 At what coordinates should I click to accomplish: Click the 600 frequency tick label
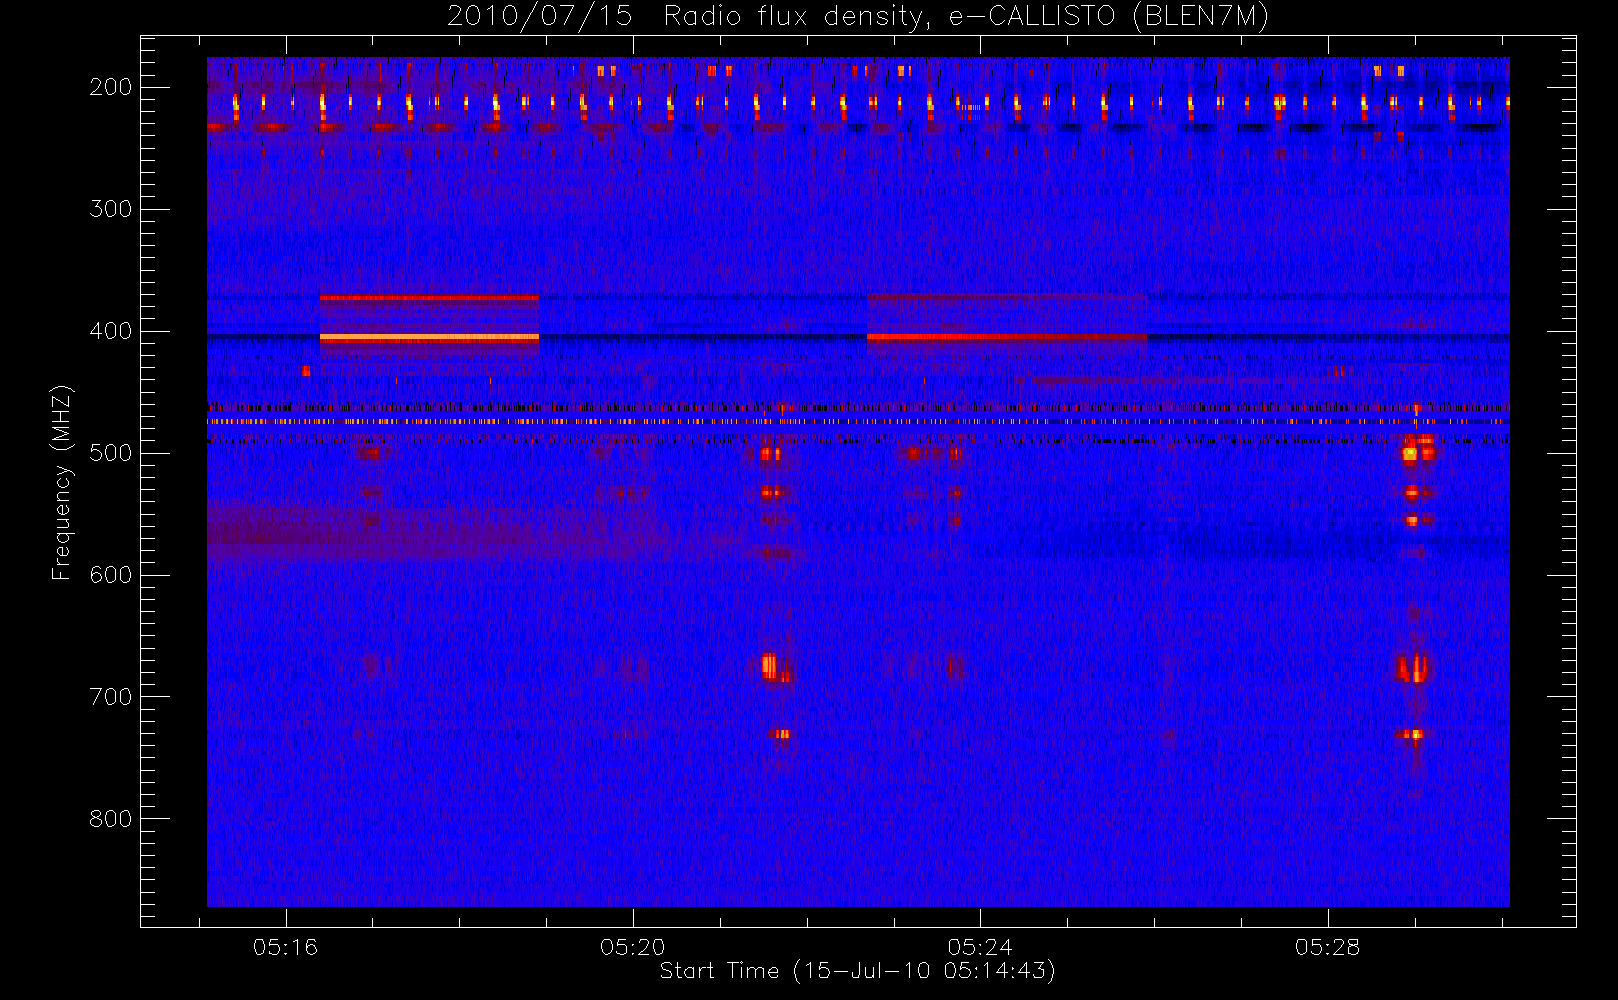[111, 575]
